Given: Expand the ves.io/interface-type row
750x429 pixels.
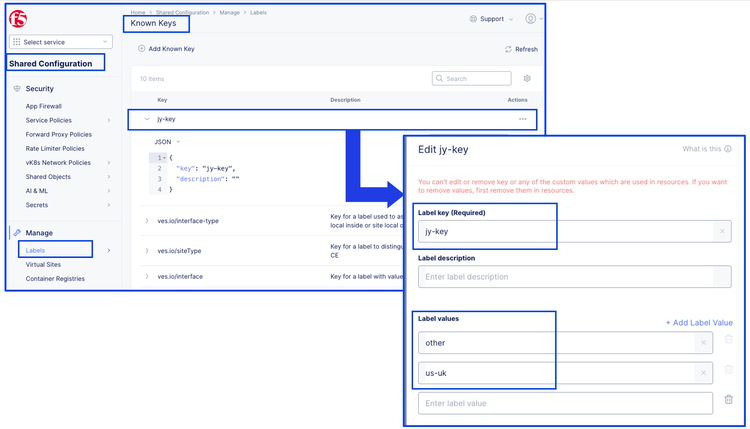Looking at the screenshot, I should point(147,221).
